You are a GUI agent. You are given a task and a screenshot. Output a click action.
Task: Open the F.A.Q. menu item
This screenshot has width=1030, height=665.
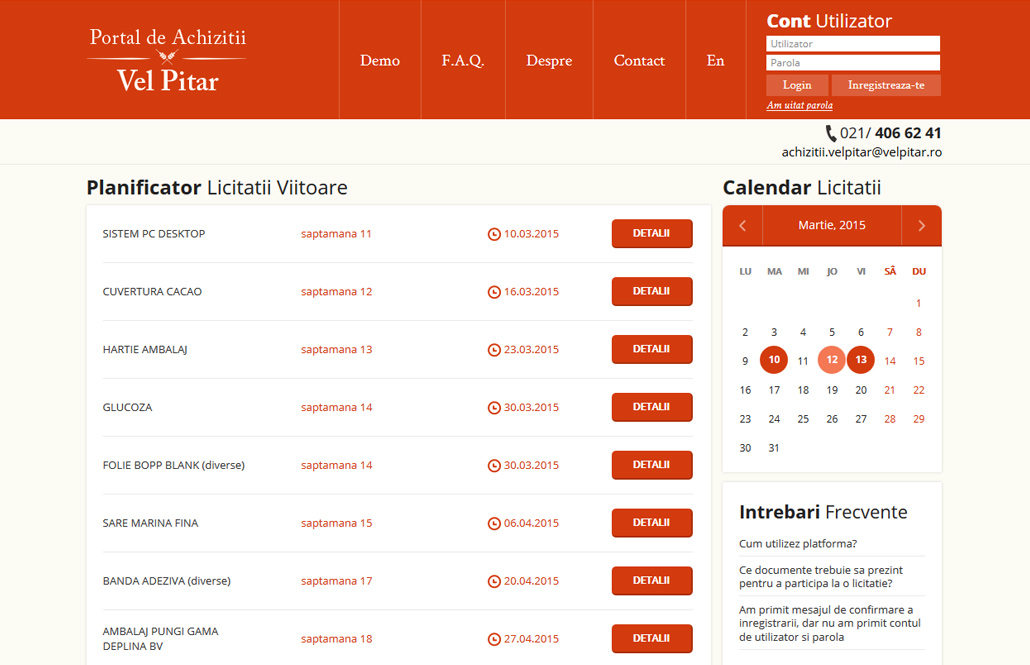[x=463, y=60]
